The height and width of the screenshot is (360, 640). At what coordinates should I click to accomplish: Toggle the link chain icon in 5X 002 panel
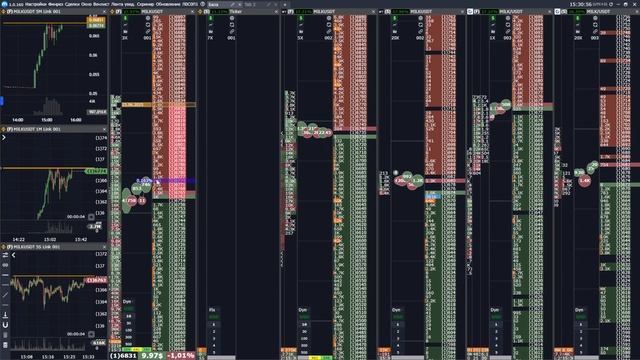tap(329, 31)
